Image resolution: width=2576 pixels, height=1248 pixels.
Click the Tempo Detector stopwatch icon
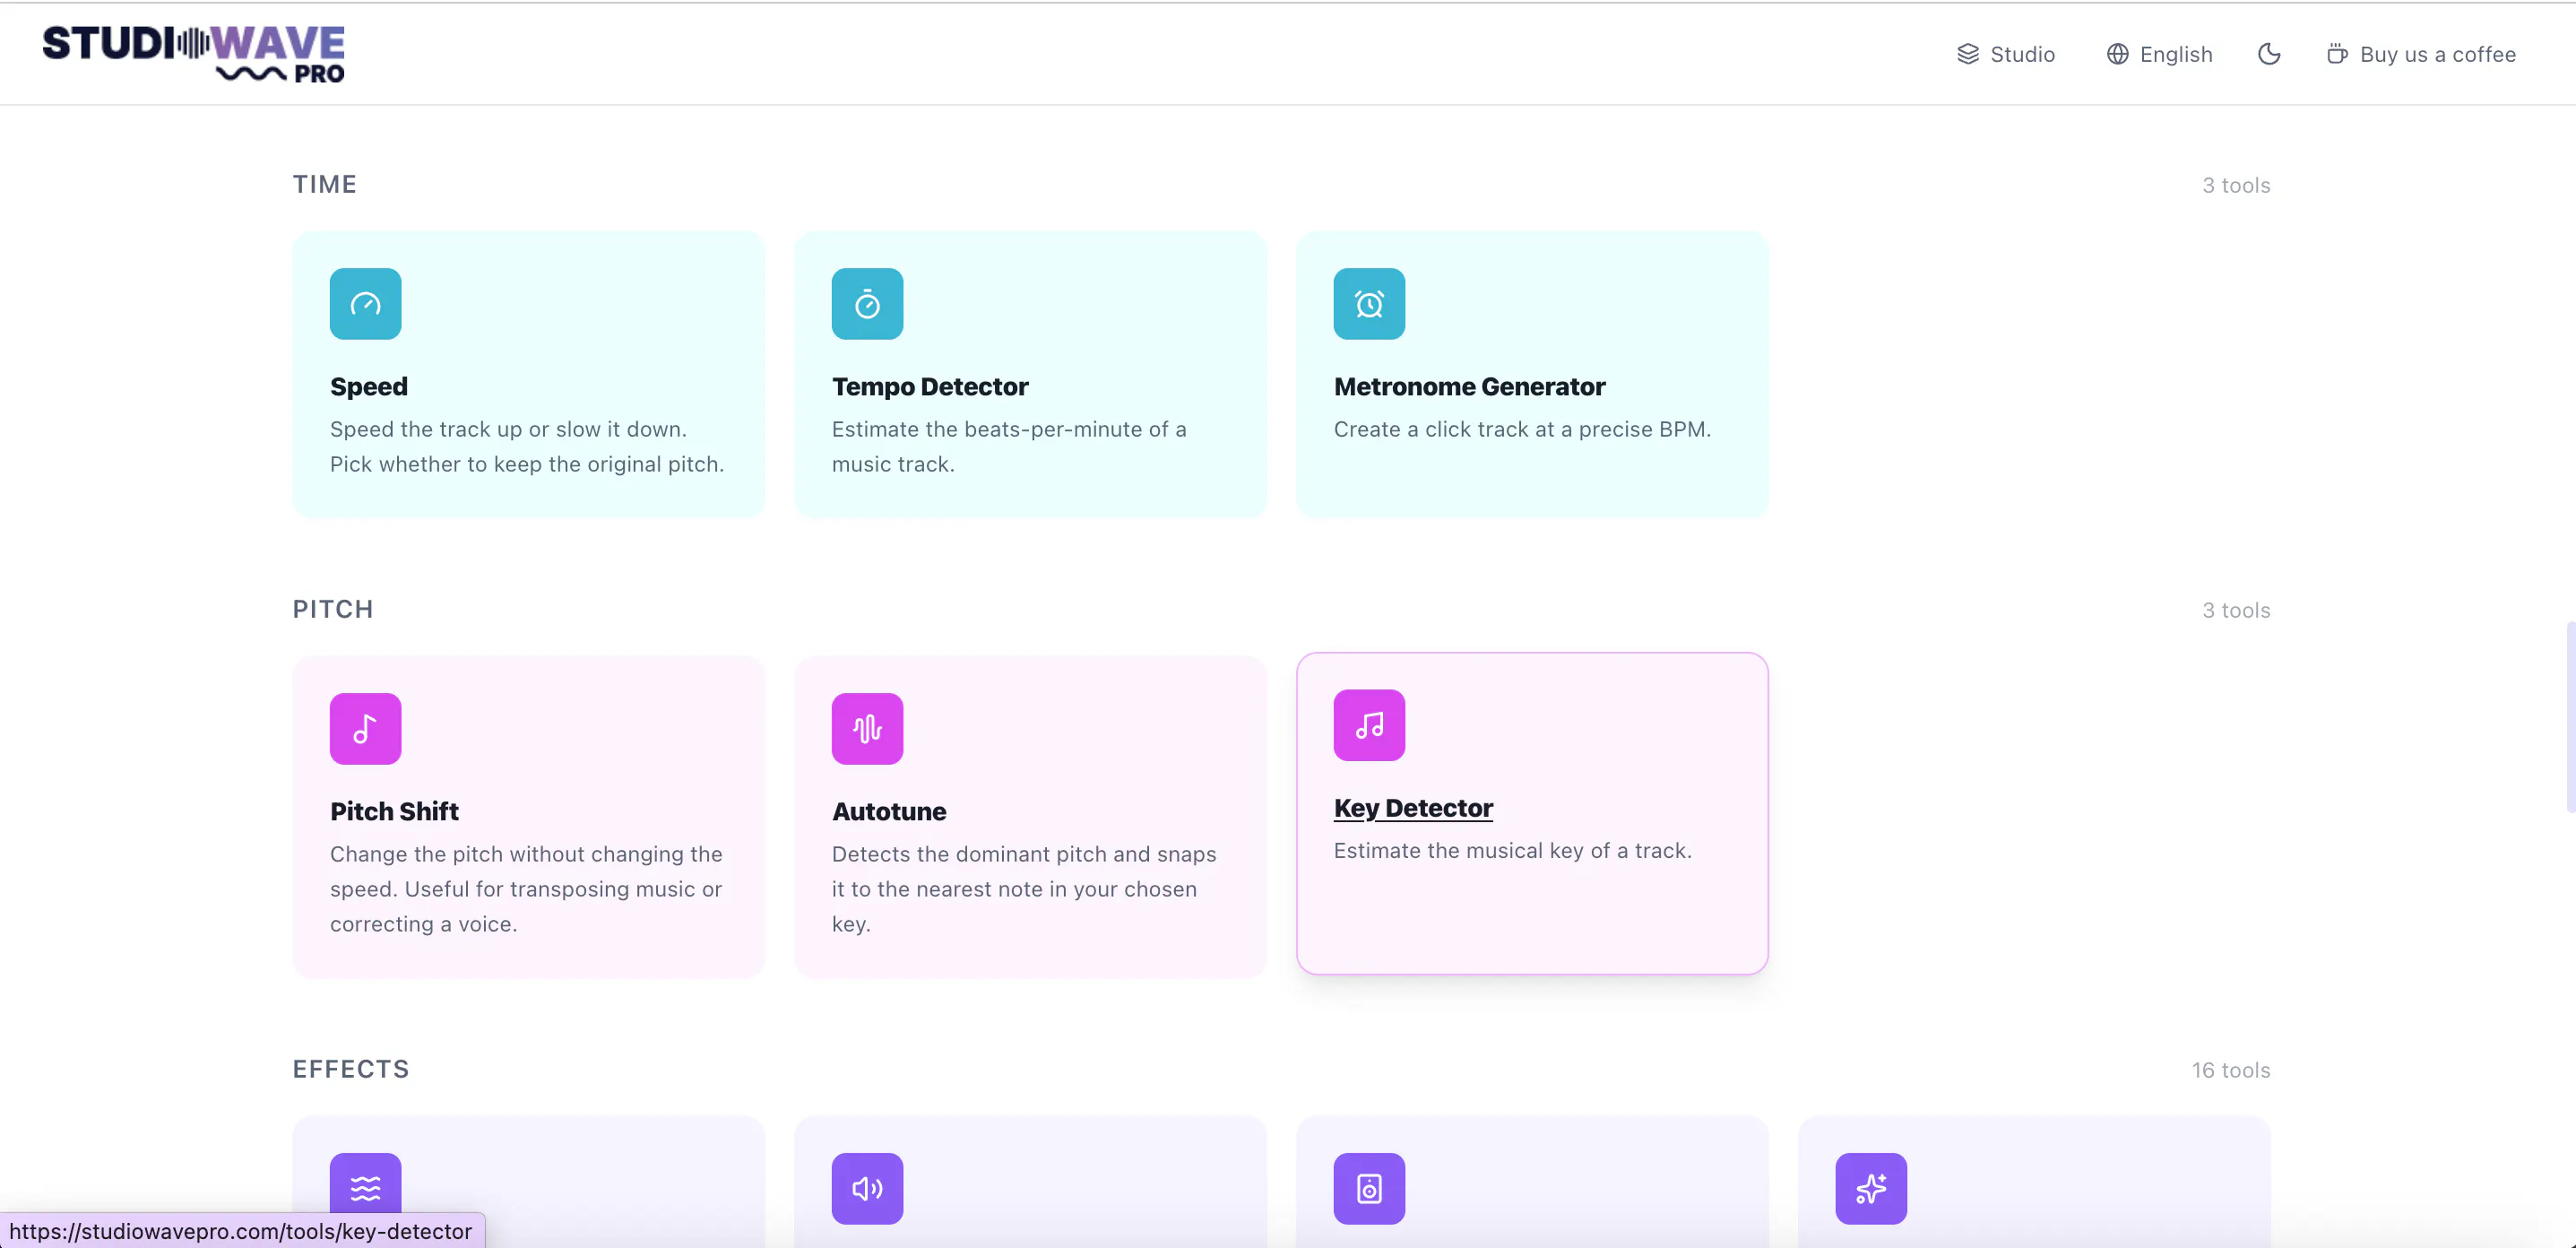[x=867, y=304]
